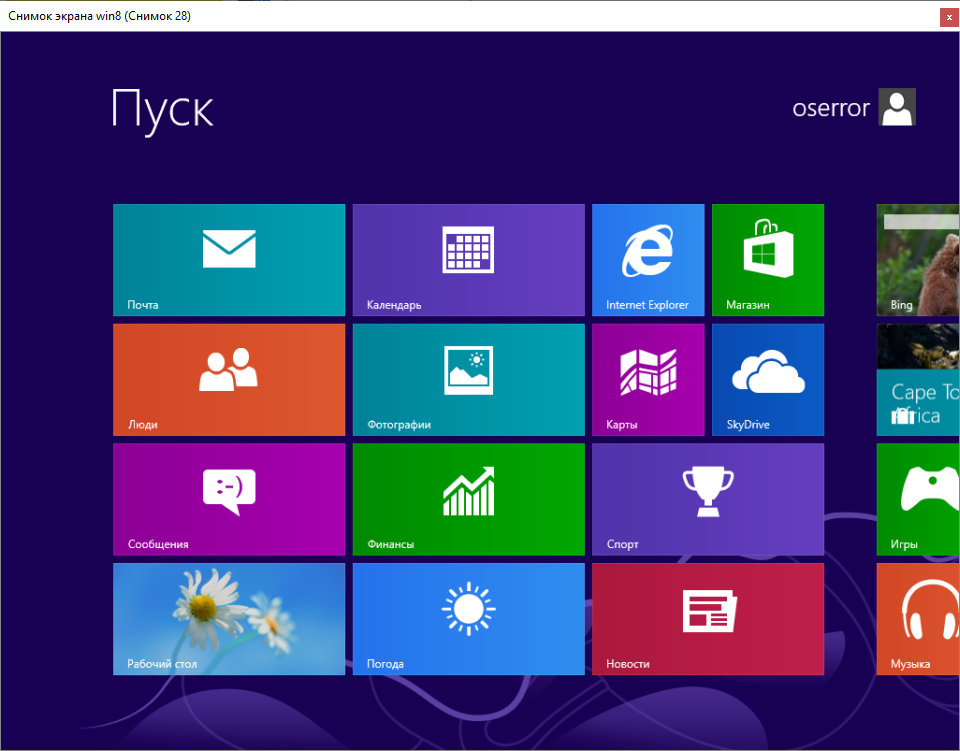Open the SkyDrive cloud tile
This screenshot has height=751, width=960.
(x=768, y=379)
